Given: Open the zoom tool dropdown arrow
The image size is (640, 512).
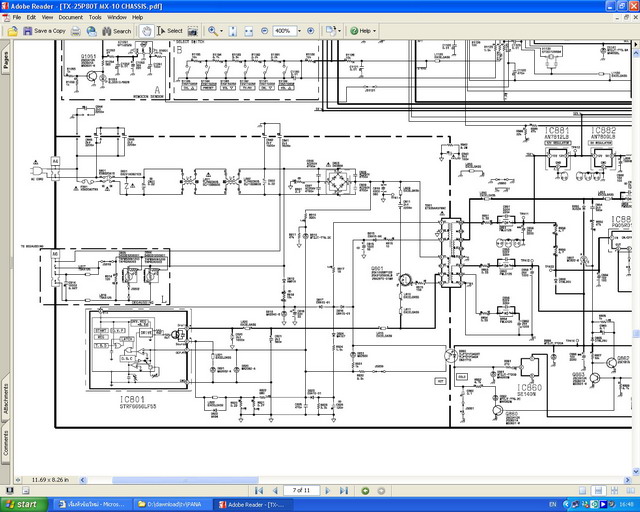Looking at the screenshot, I should click(222, 31).
